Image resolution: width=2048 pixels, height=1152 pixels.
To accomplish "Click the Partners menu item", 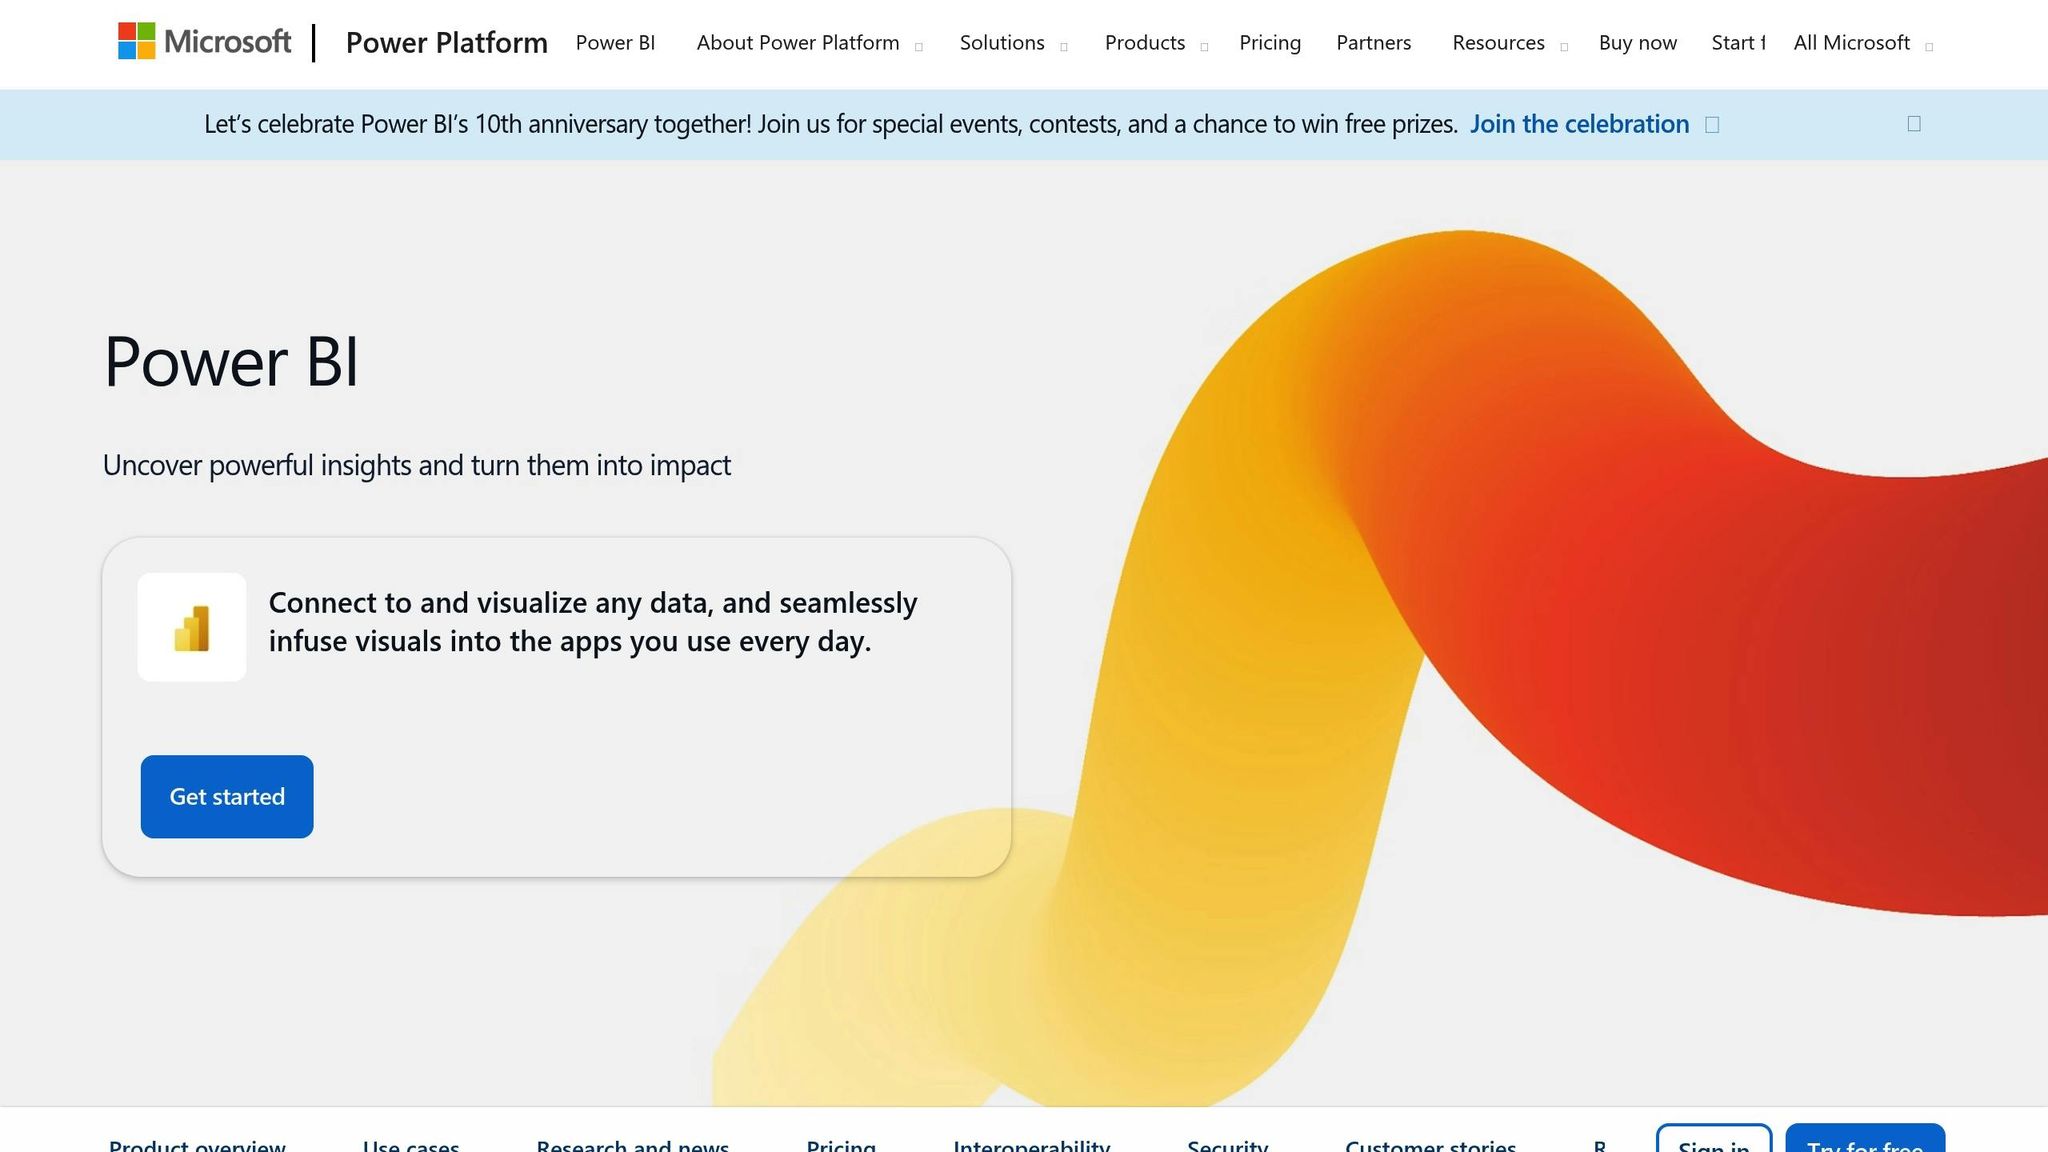I will (x=1373, y=43).
